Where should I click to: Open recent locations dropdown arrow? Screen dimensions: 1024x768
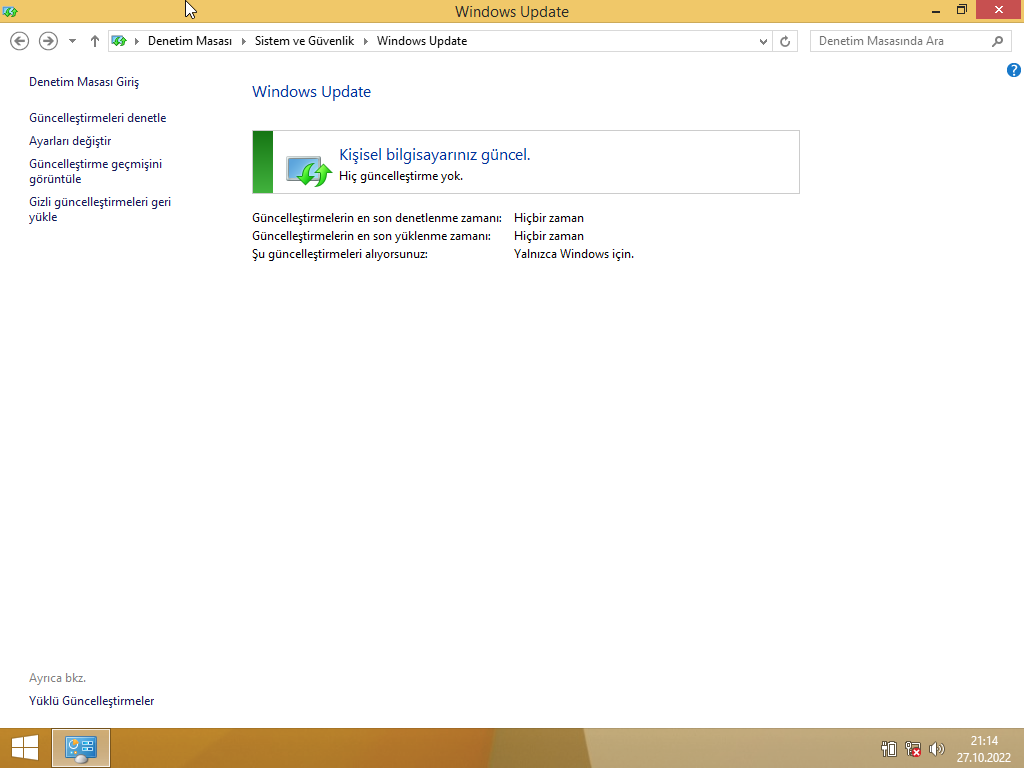72,41
